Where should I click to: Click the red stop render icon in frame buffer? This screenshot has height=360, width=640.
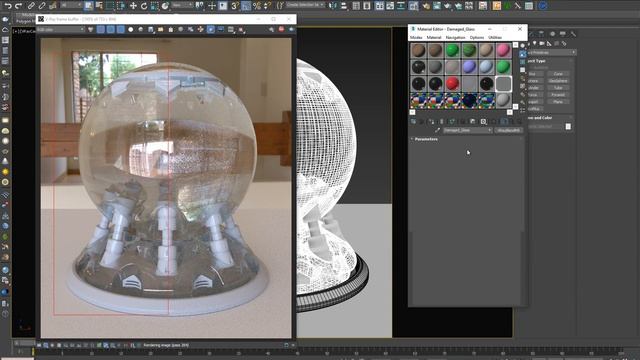pyautogui.click(x=281, y=29)
